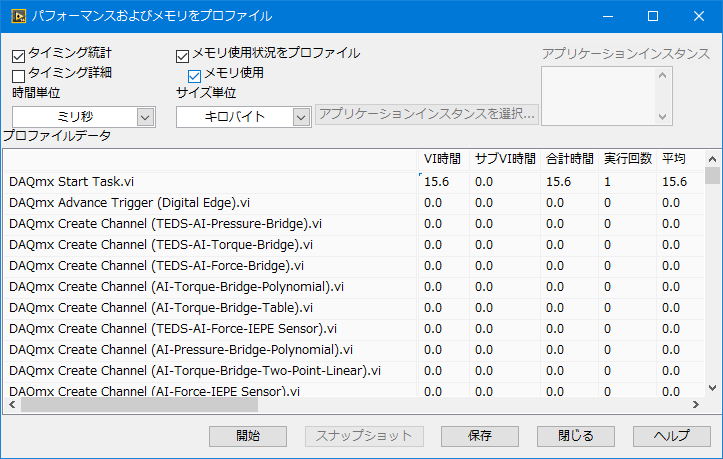The width and height of the screenshot is (723, 459).
Task: Click the 保存 button
Action: 480,436
